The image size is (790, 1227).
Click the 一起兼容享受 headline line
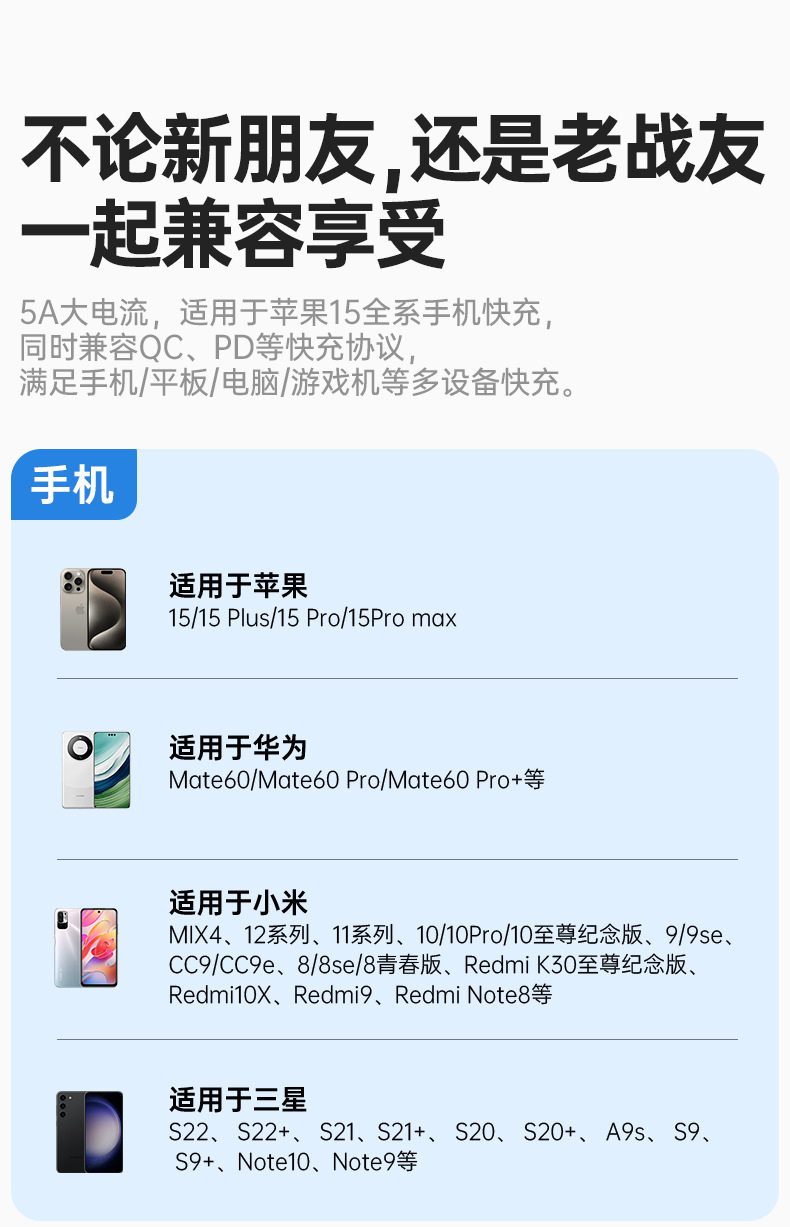[233, 236]
